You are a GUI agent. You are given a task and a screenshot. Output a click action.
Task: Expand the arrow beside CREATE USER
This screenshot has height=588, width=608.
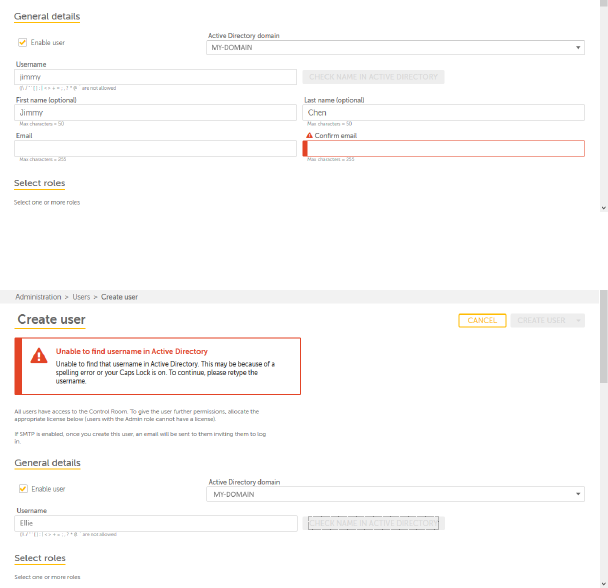(579, 320)
